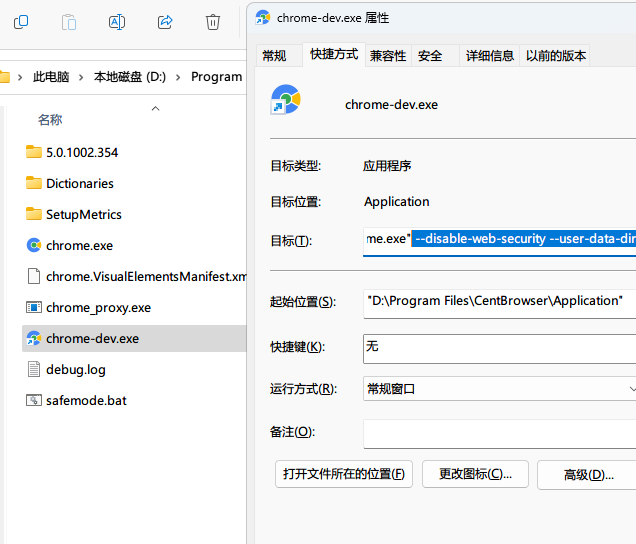This screenshot has width=636, height=544.
Task: Click the safemode.bat file icon
Action: click(x=34, y=400)
